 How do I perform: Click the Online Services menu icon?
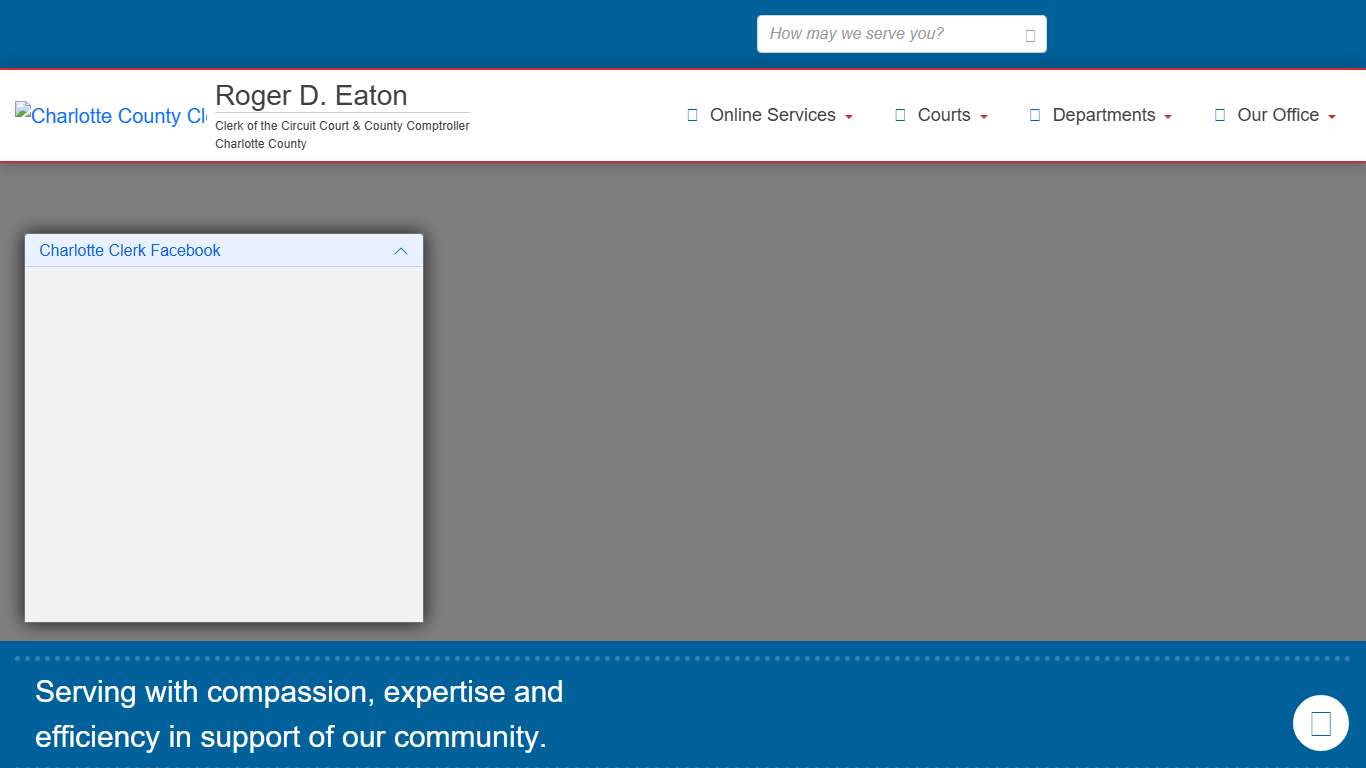(692, 115)
